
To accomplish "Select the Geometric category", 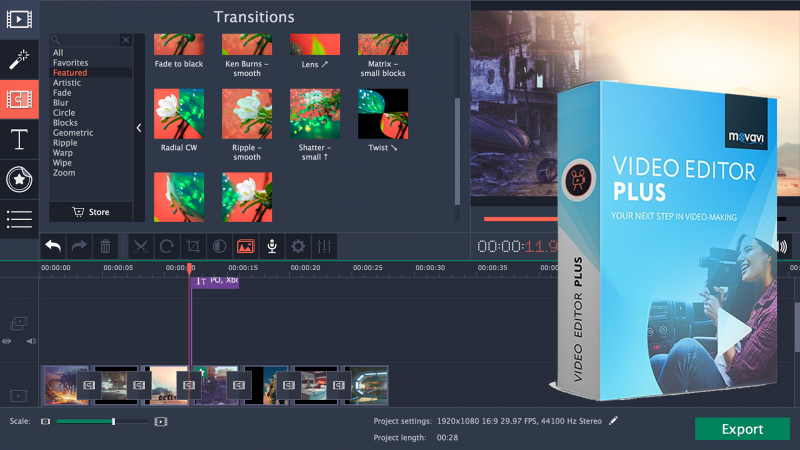I will 73,133.
